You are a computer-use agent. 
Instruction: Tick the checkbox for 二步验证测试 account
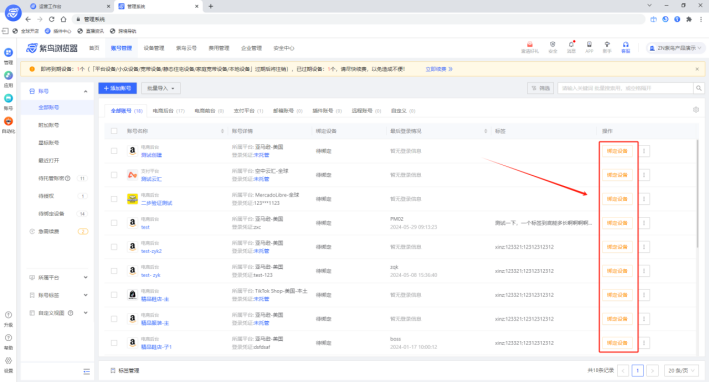(114, 199)
